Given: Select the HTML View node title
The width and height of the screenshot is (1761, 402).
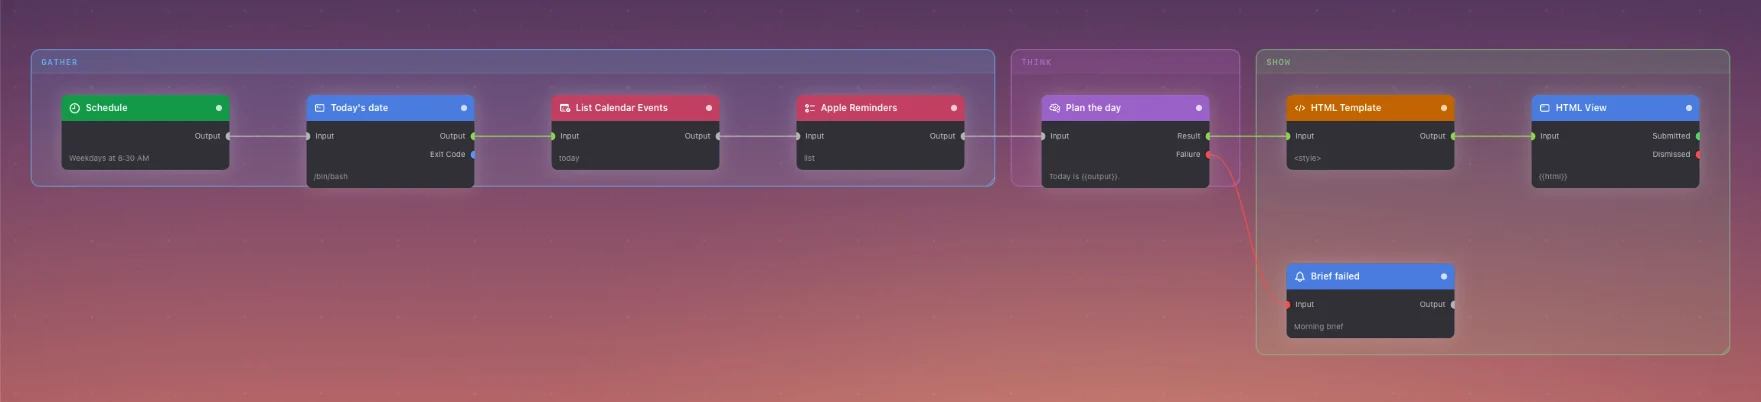Looking at the screenshot, I should click(x=1581, y=108).
